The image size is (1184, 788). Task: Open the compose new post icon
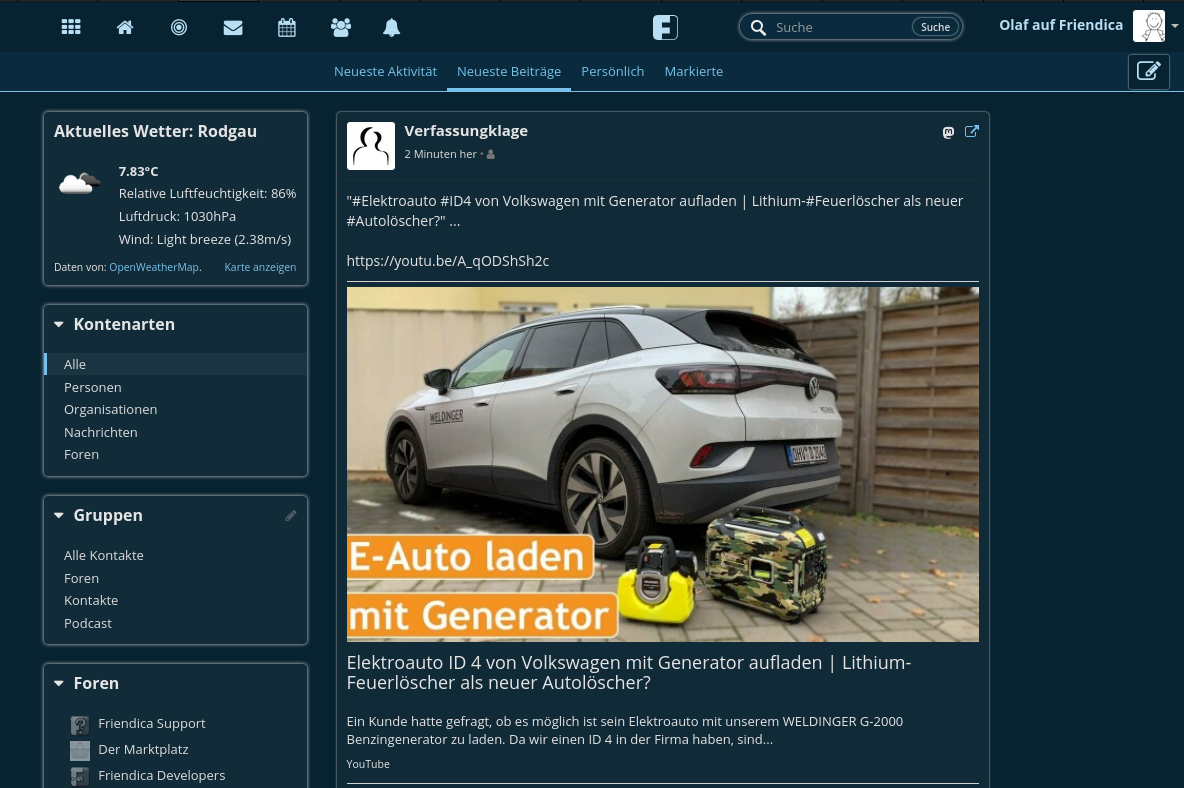(1149, 71)
